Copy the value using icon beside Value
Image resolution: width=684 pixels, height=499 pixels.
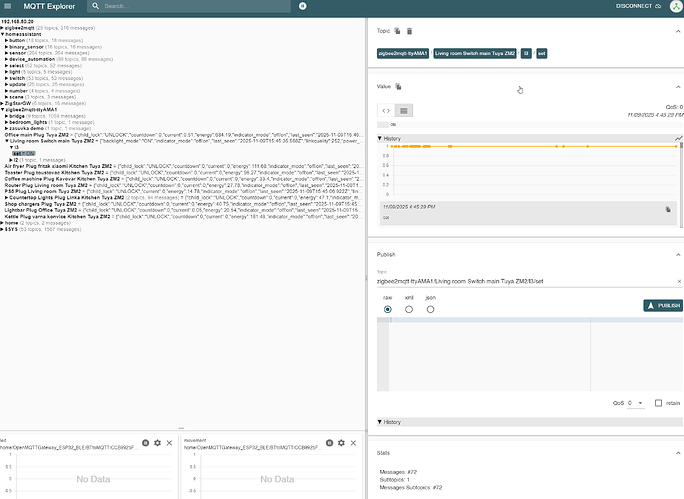[x=399, y=87]
